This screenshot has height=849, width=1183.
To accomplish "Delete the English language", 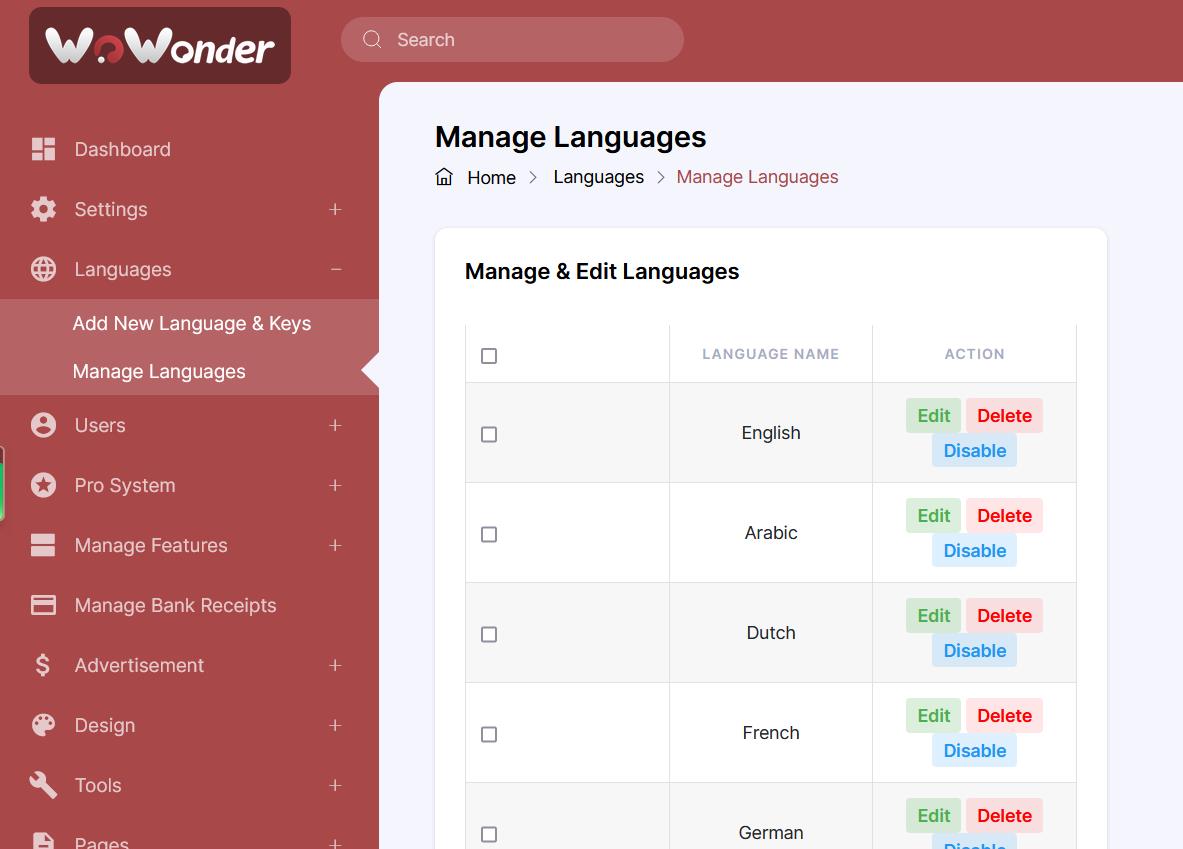I will 1004,416.
